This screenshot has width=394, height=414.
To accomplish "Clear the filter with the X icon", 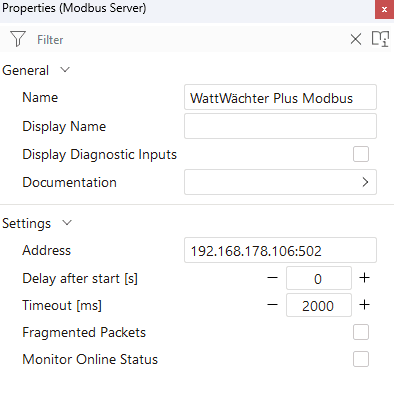I will [356, 39].
